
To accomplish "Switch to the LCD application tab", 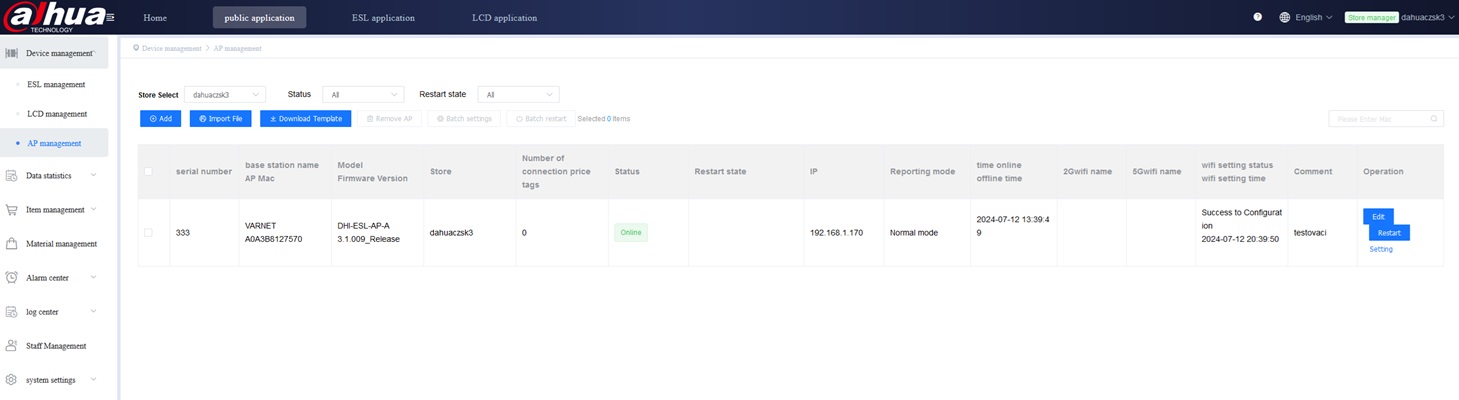I will click(504, 18).
